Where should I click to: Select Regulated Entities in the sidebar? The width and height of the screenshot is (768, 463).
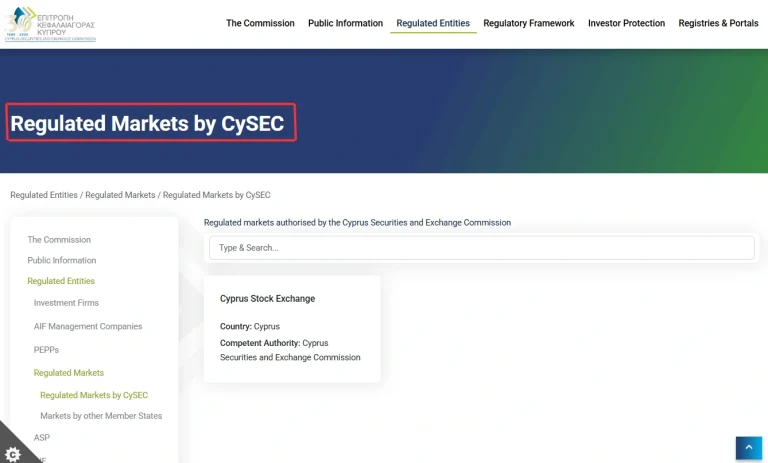click(x=61, y=281)
